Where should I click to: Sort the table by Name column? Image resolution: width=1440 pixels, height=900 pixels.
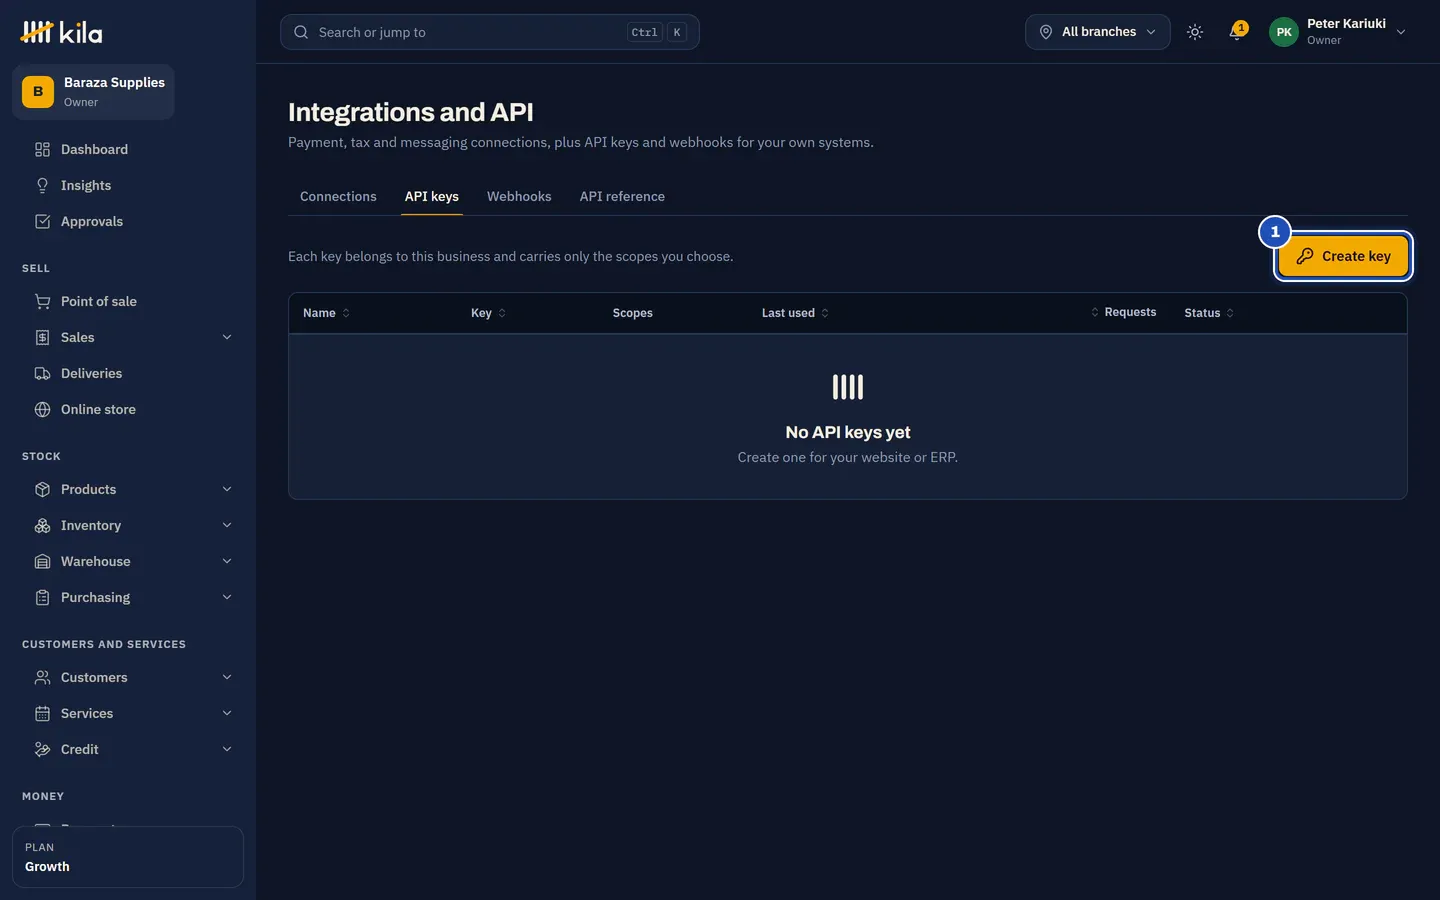click(327, 313)
